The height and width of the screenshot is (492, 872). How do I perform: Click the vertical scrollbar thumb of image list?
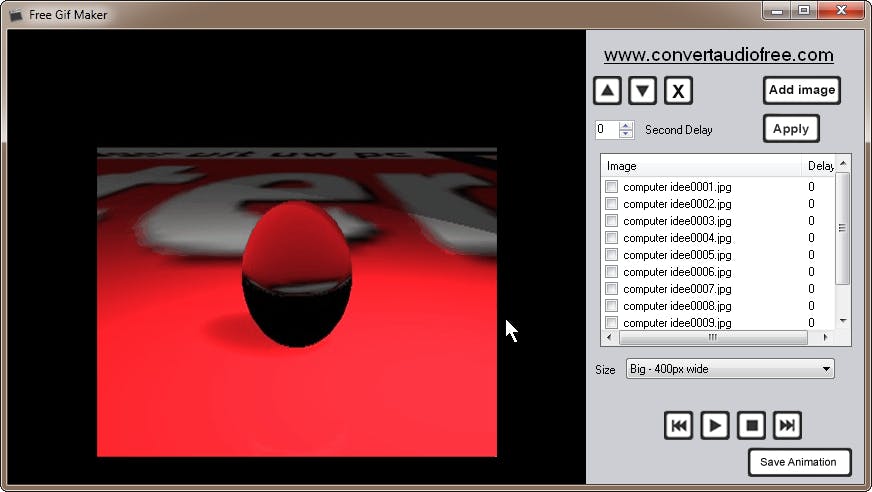coord(843,228)
